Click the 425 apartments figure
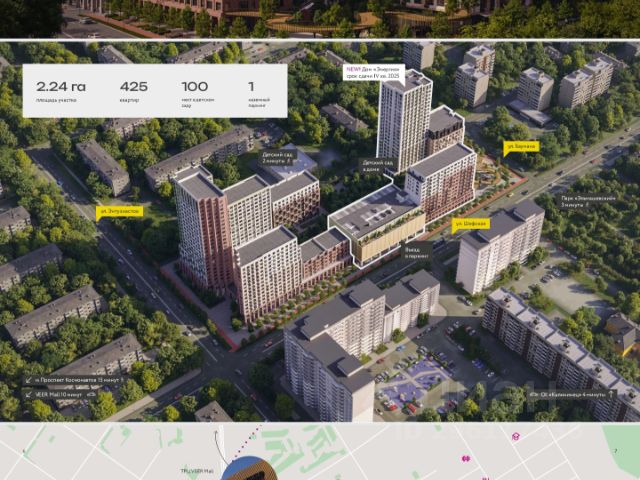The image size is (640, 480). [x=134, y=87]
